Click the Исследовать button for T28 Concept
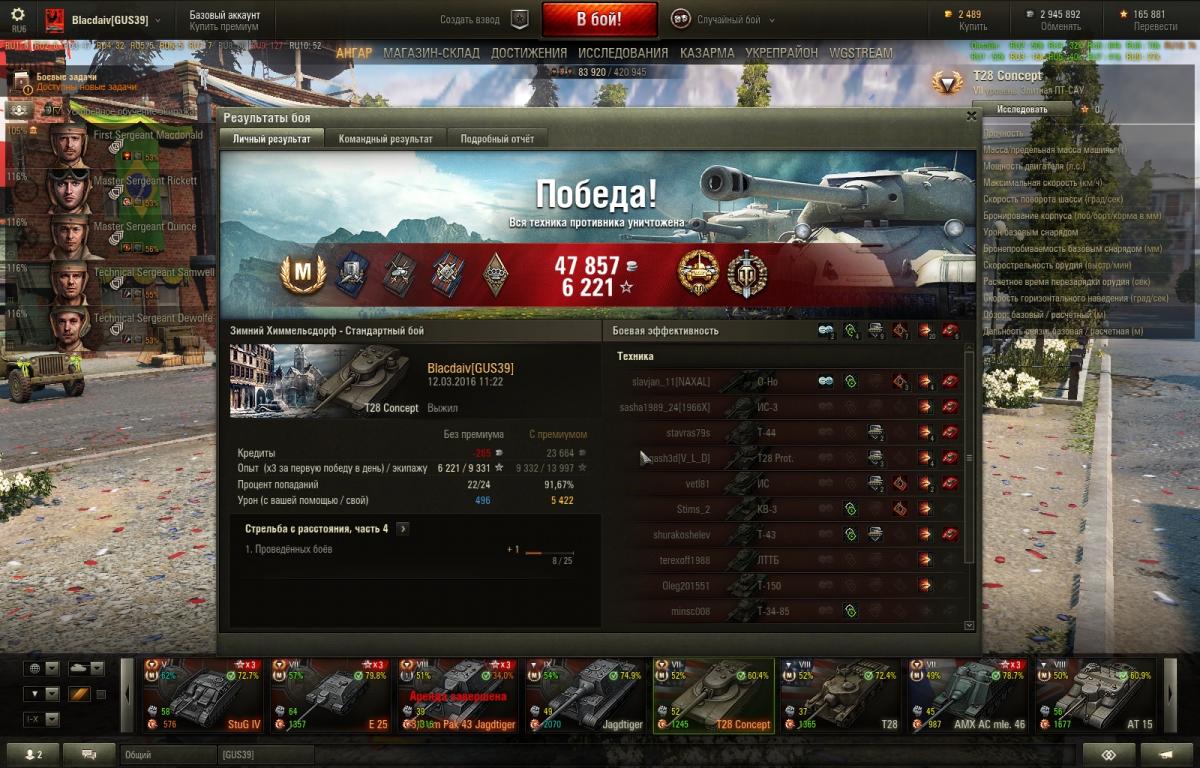The image size is (1200, 768). [x=1022, y=109]
